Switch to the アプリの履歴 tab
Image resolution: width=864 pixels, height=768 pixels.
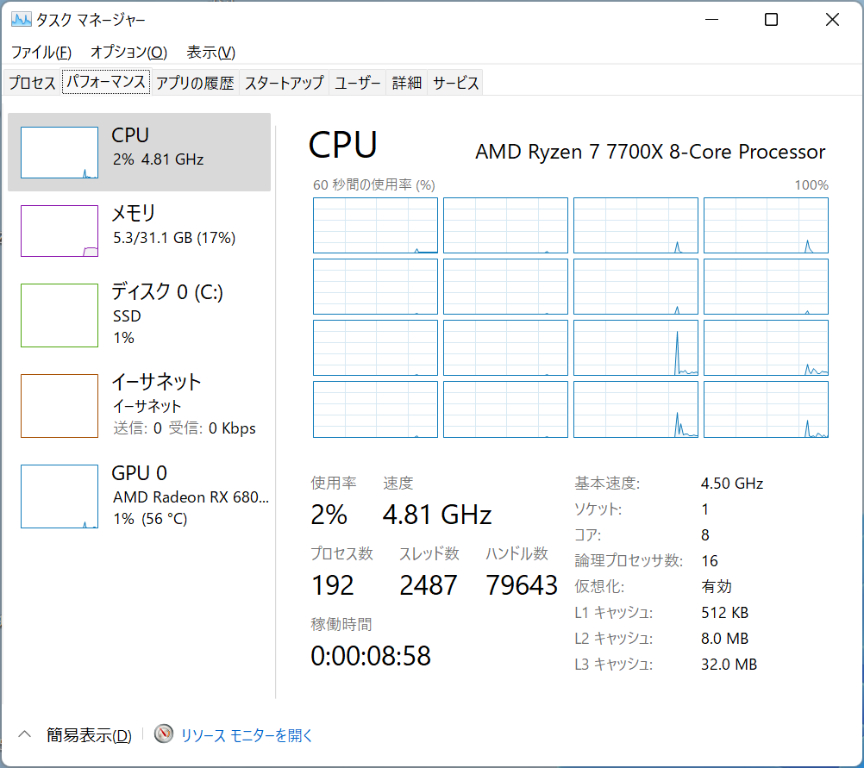[x=195, y=83]
